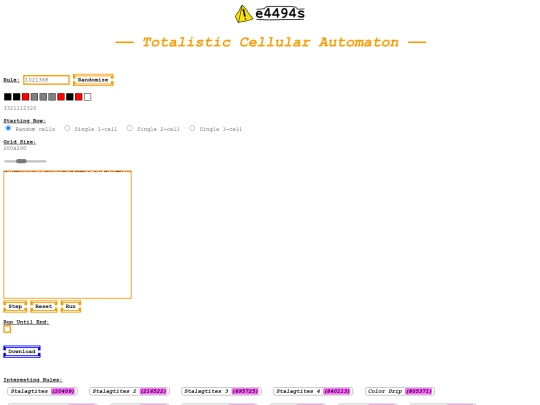Click the 3321112320 rule digits text
The image size is (540, 405).
pyautogui.click(x=20, y=108)
